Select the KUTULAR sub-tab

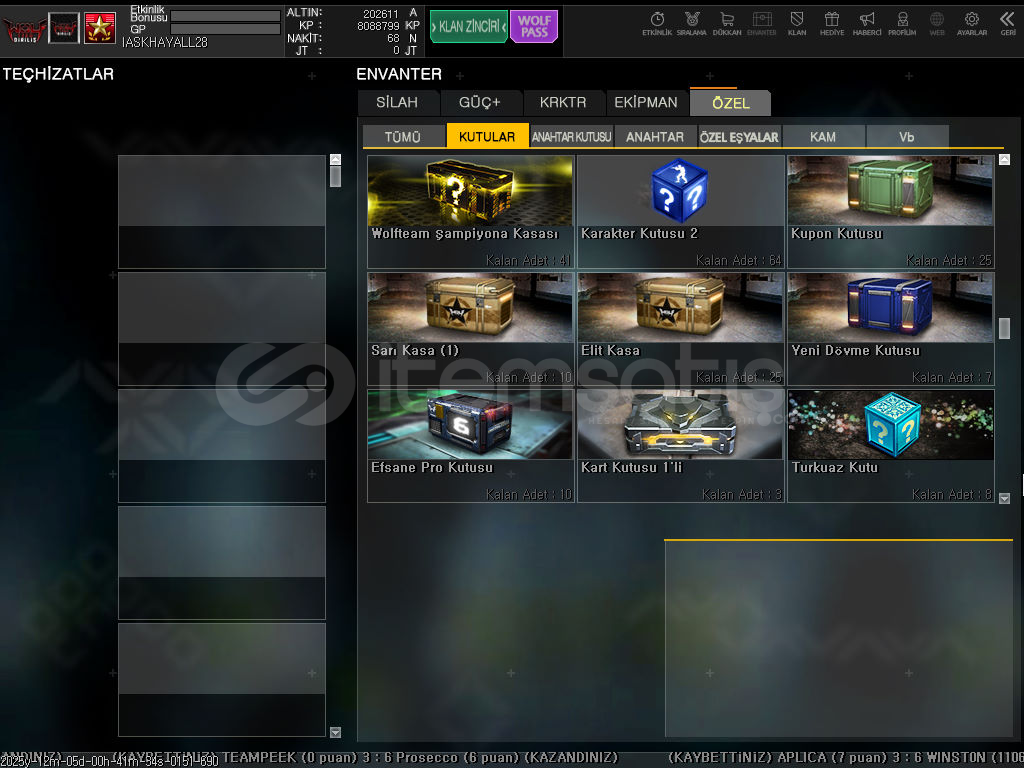click(x=487, y=136)
